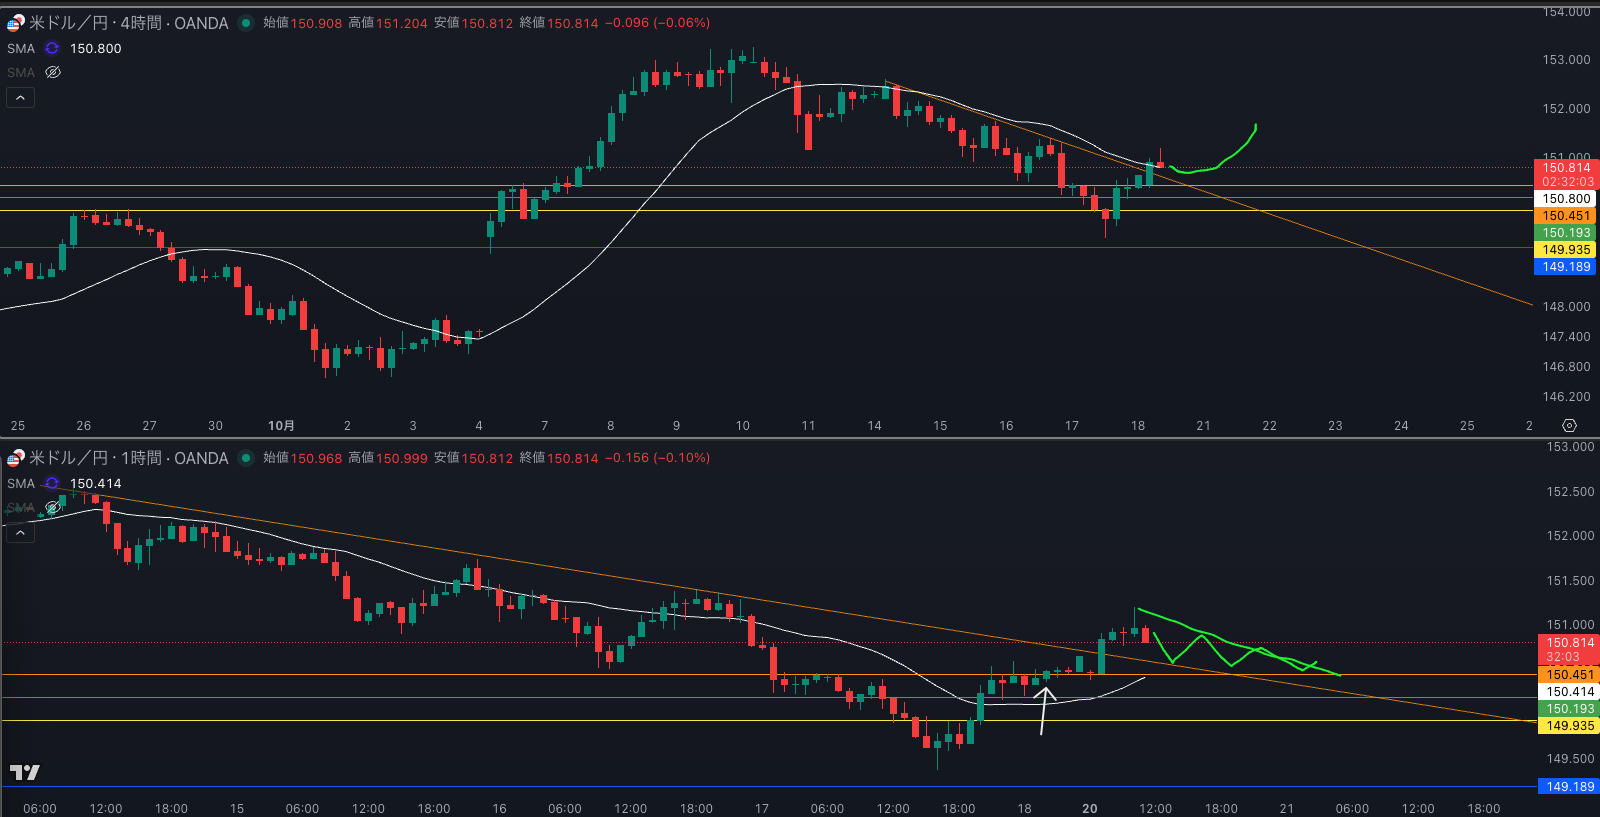Click the orange 150.451 price label on lower chart
The height and width of the screenshot is (817, 1600).
pos(1570,675)
